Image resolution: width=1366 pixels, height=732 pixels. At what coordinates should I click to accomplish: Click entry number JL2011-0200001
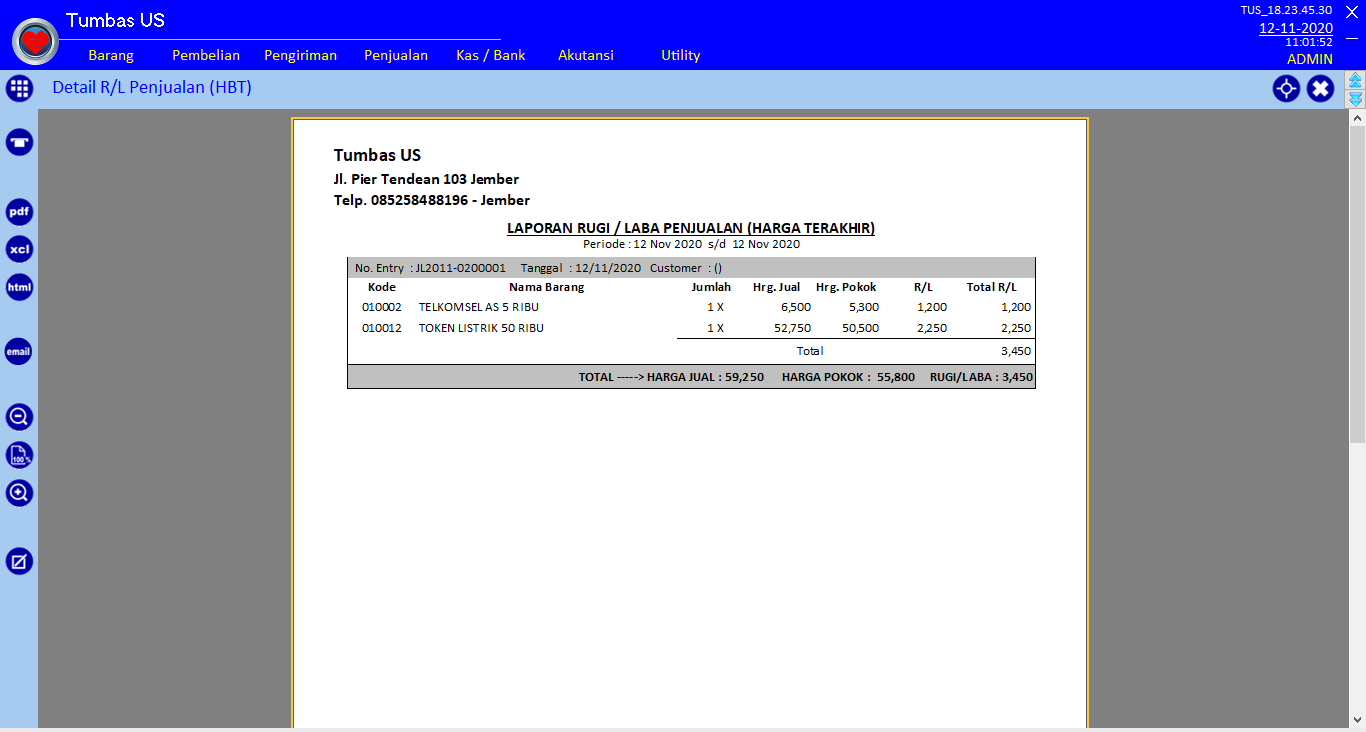click(x=461, y=268)
